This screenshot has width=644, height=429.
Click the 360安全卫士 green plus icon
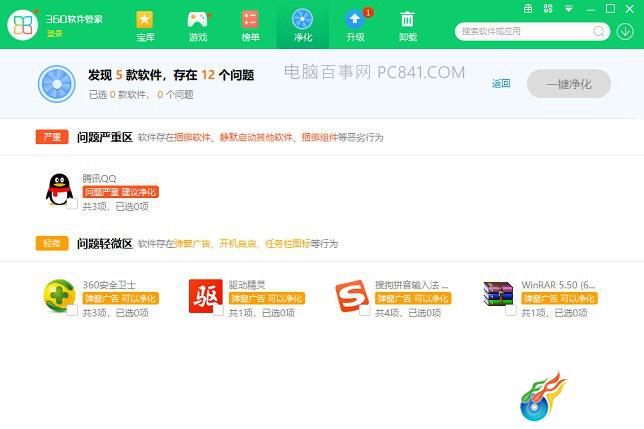pyautogui.click(x=60, y=296)
